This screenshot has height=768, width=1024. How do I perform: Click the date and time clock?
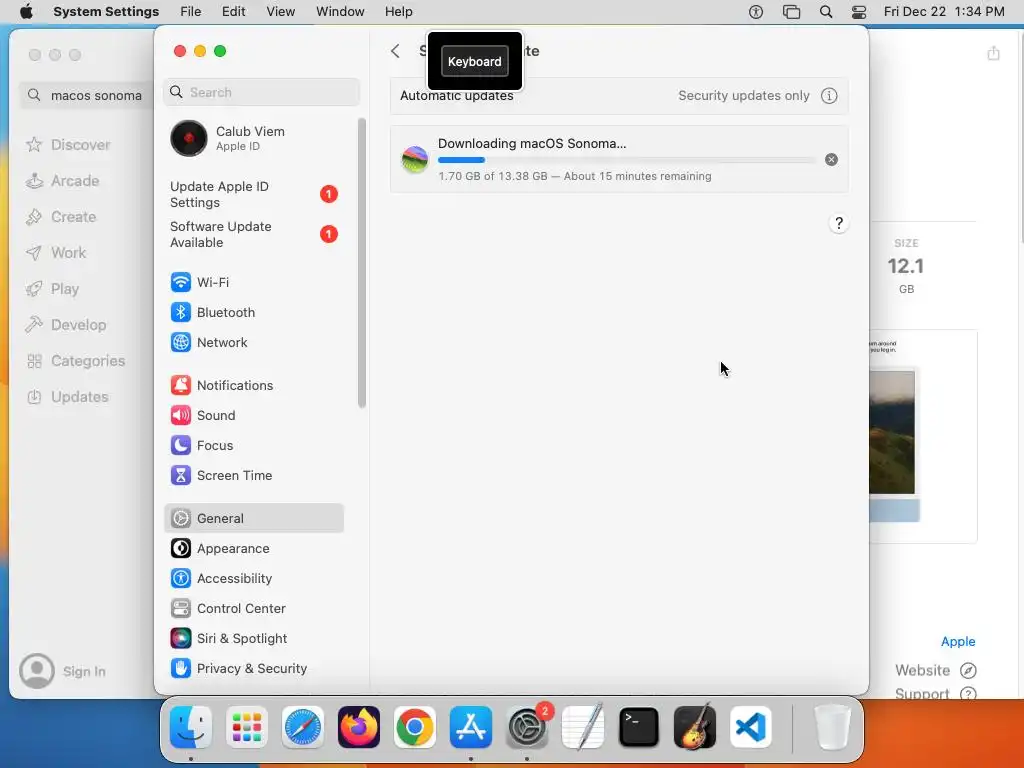(x=944, y=12)
